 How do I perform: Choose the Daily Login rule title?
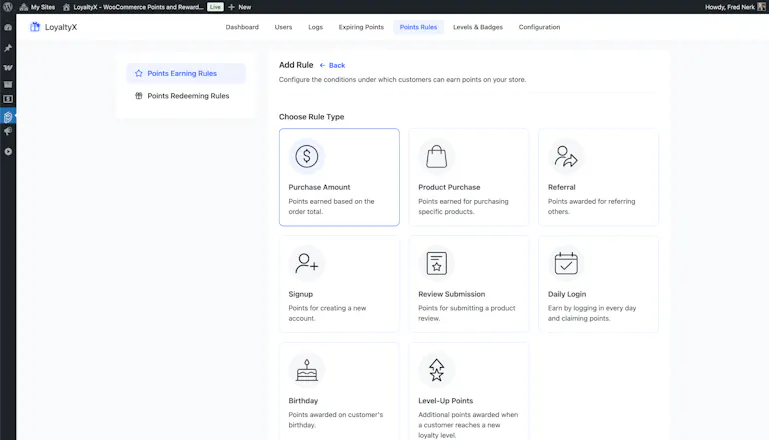pyautogui.click(x=567, y=294)
